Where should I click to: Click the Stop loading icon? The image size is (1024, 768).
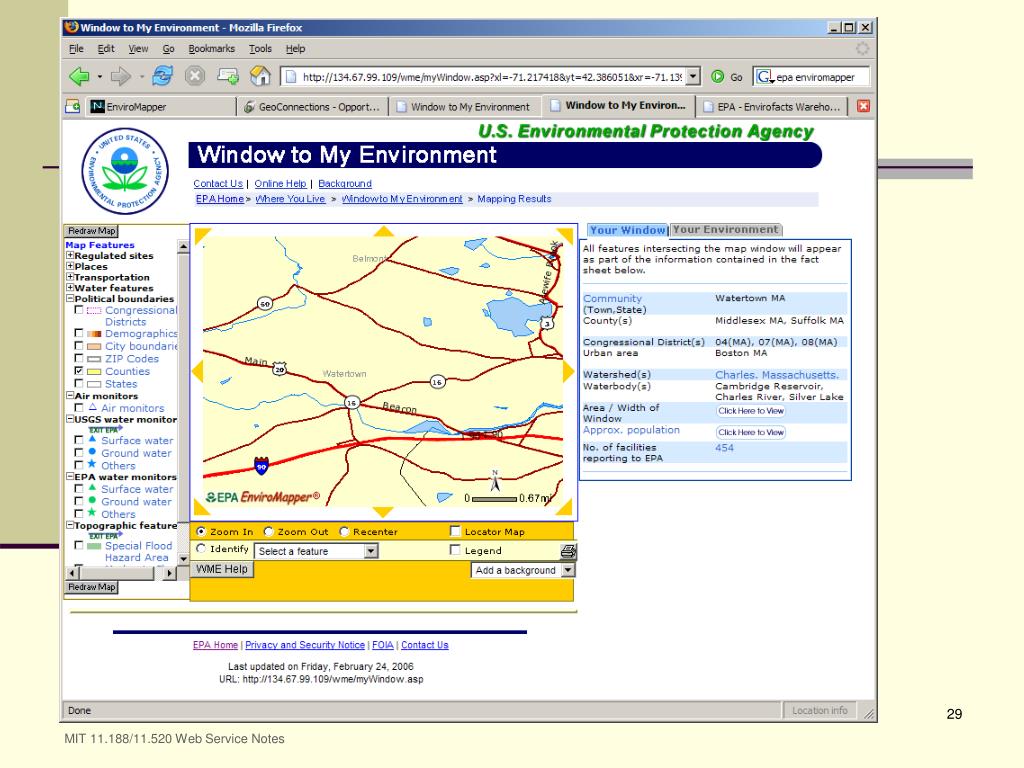click(x=195, y=76)
